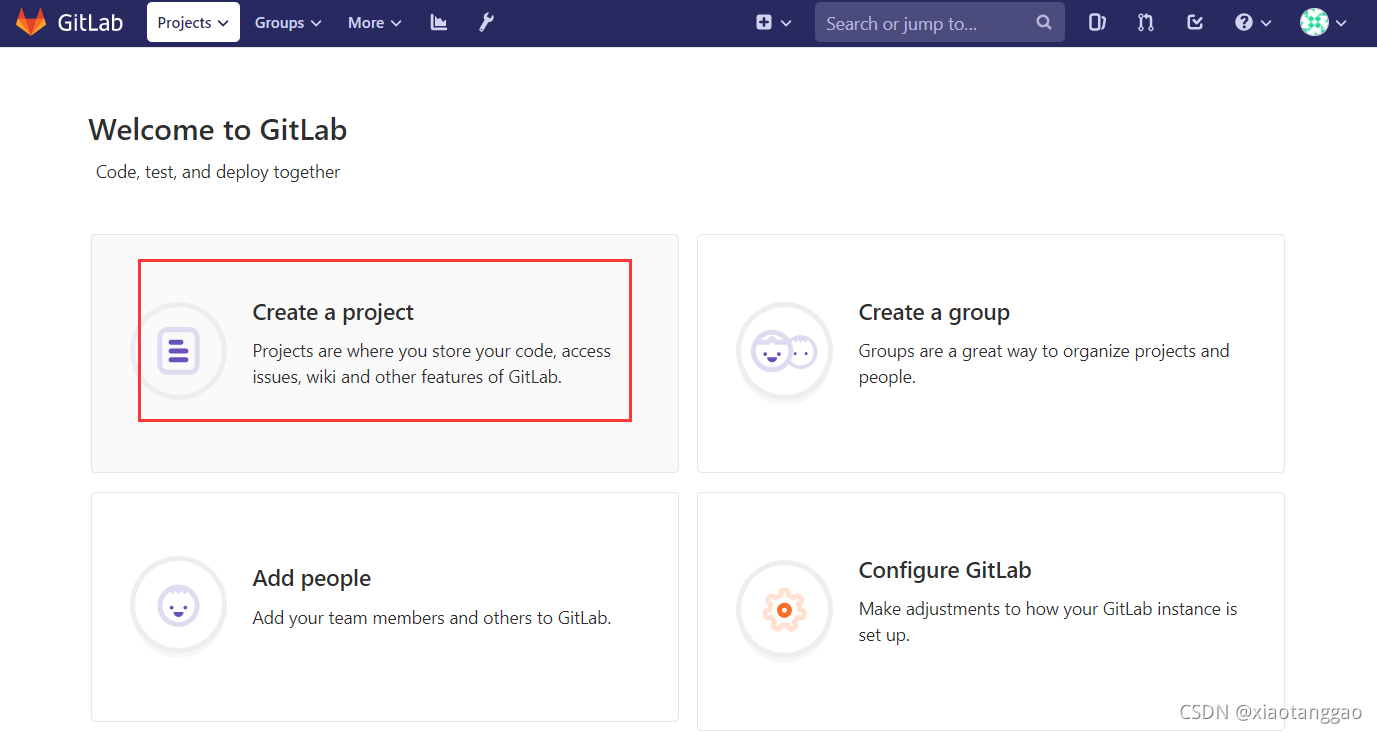Open the To-Do list checkmark icon
The height and width of the screenshot is (733, 1377).
click(1195, 22)
